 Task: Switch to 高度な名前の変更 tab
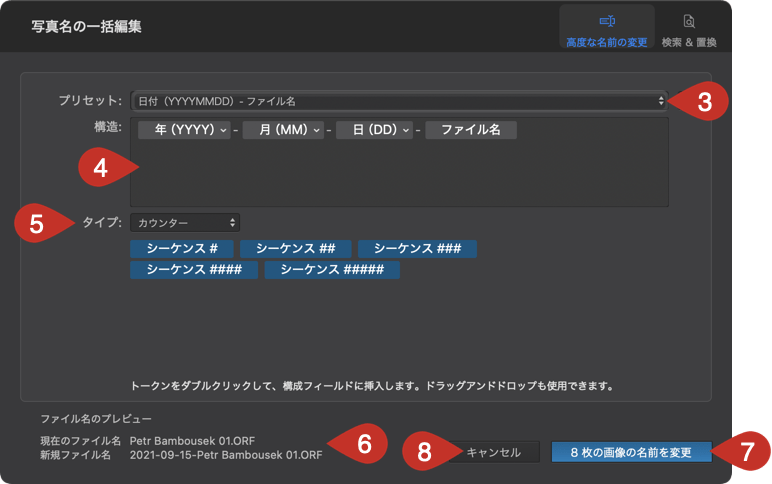[607, 27]
